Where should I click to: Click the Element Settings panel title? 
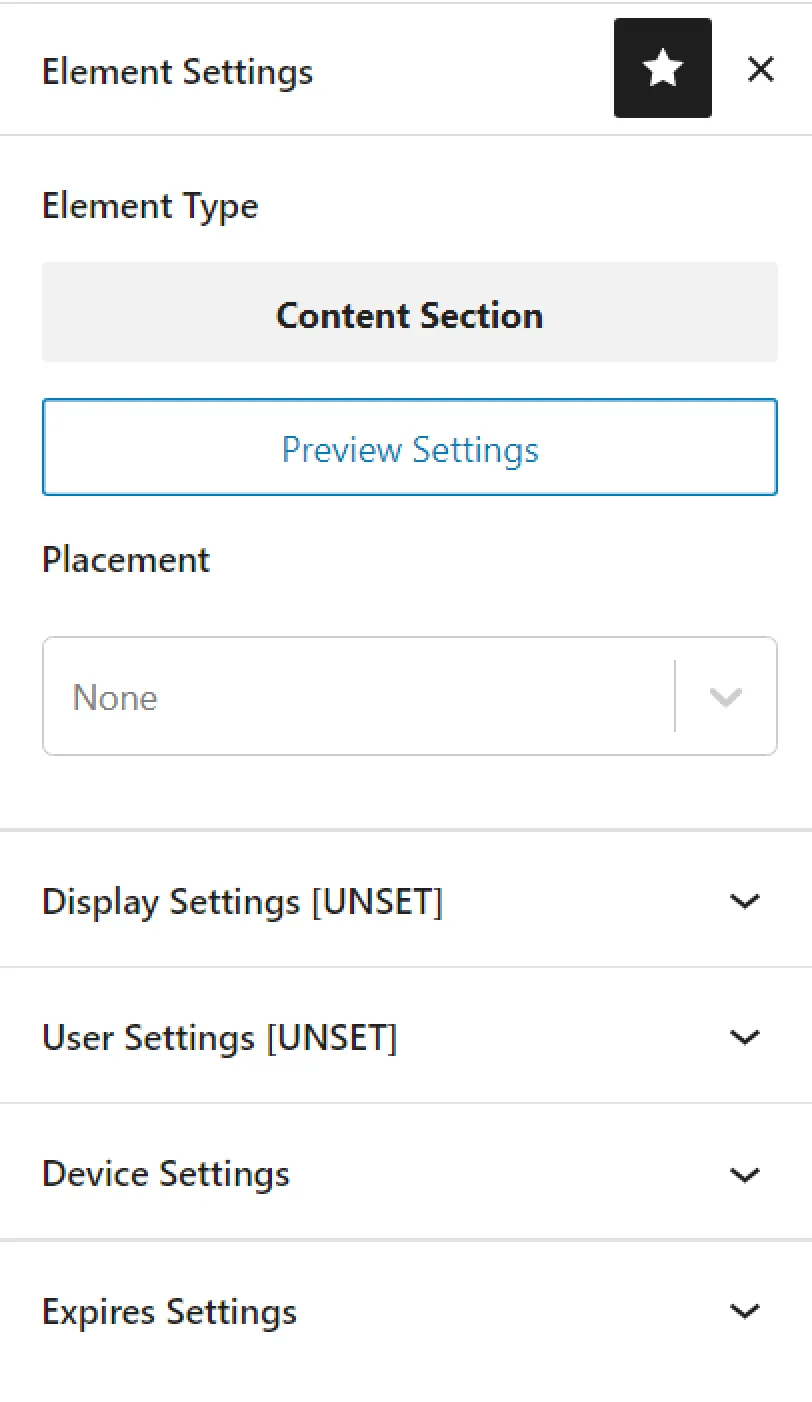point(177,71)
